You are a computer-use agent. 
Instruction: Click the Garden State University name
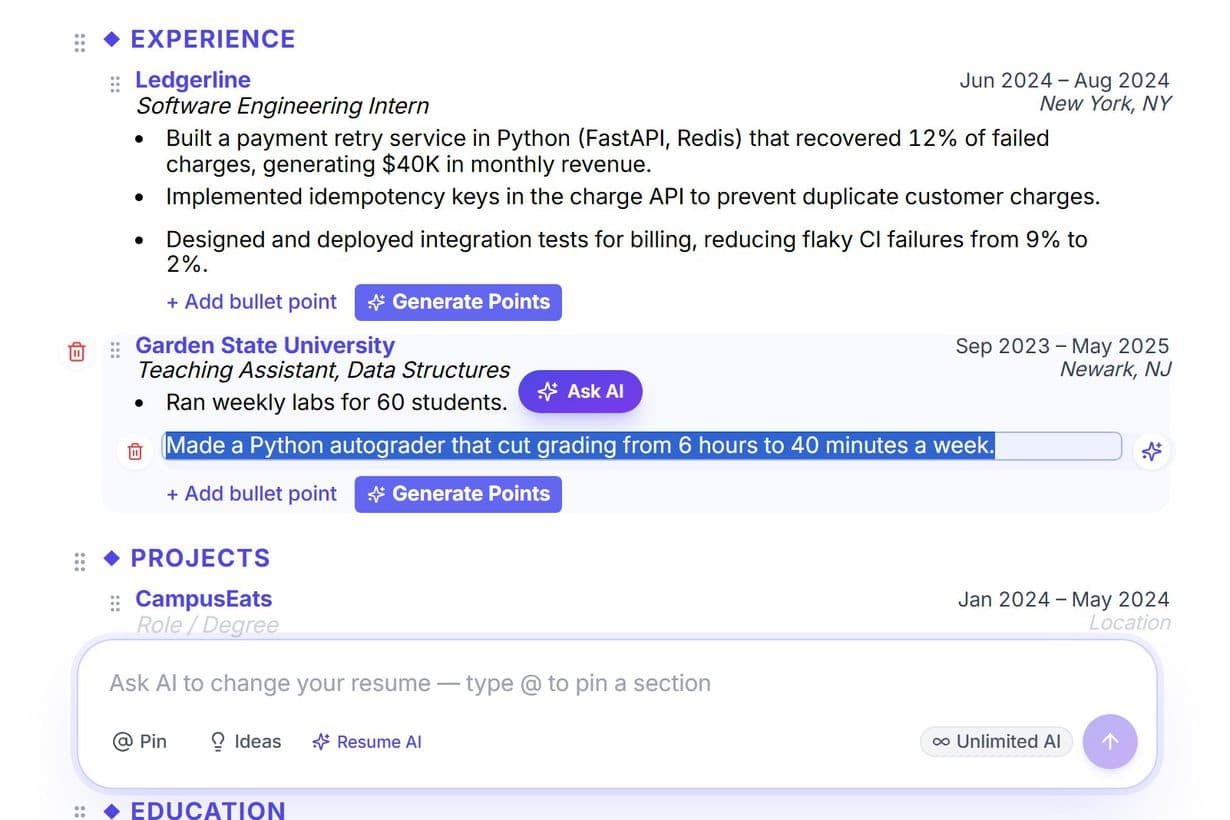[265, 346]
